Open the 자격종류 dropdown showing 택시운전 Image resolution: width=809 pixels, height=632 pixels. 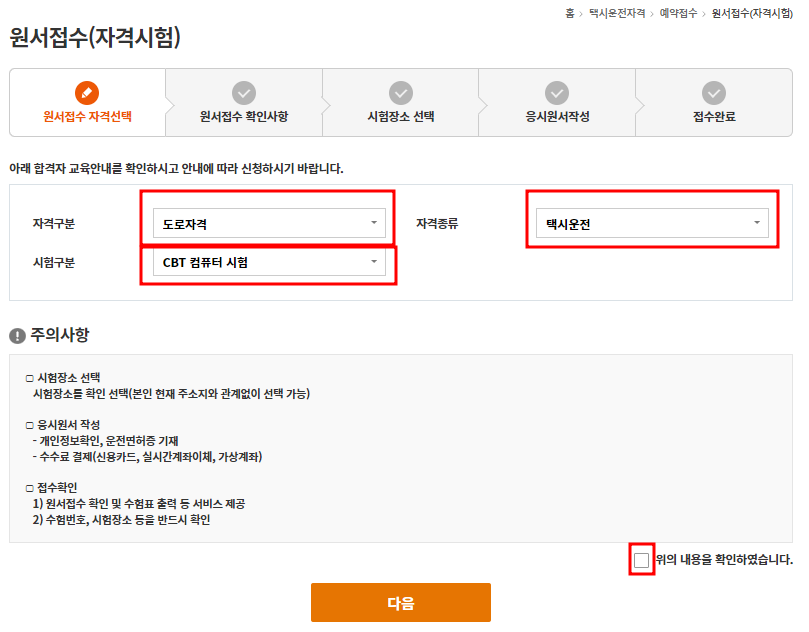click(652, 223)
